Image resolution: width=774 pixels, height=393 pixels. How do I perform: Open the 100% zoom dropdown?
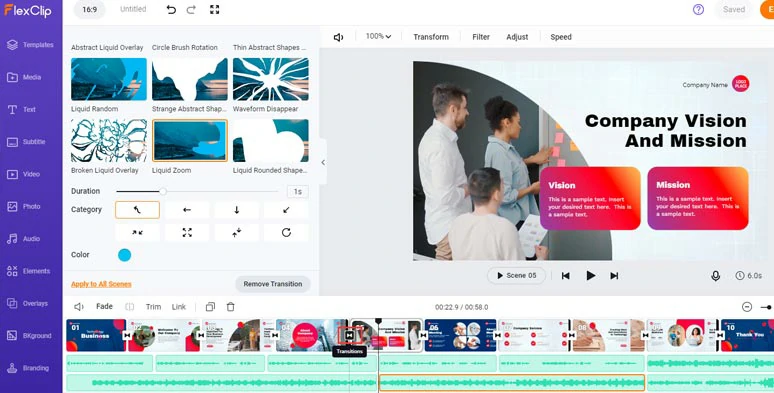[x=378, y=37]
